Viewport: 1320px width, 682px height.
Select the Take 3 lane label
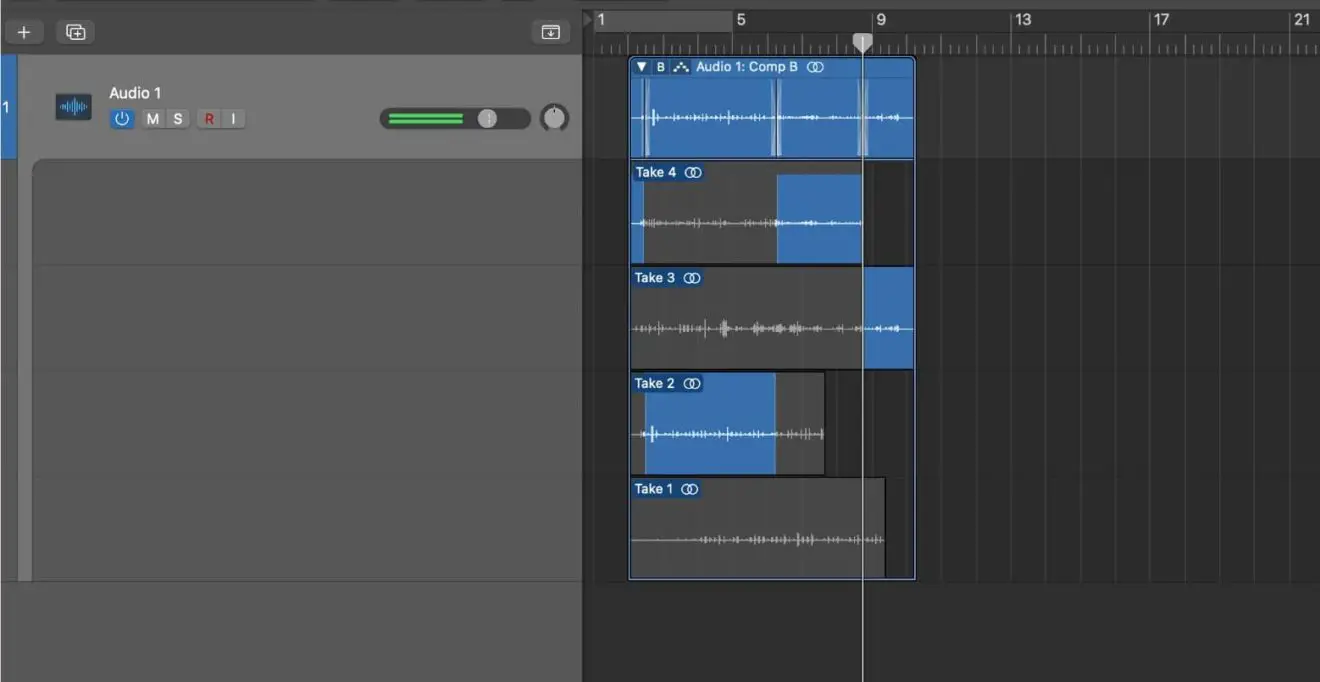[x=655, y=278]
